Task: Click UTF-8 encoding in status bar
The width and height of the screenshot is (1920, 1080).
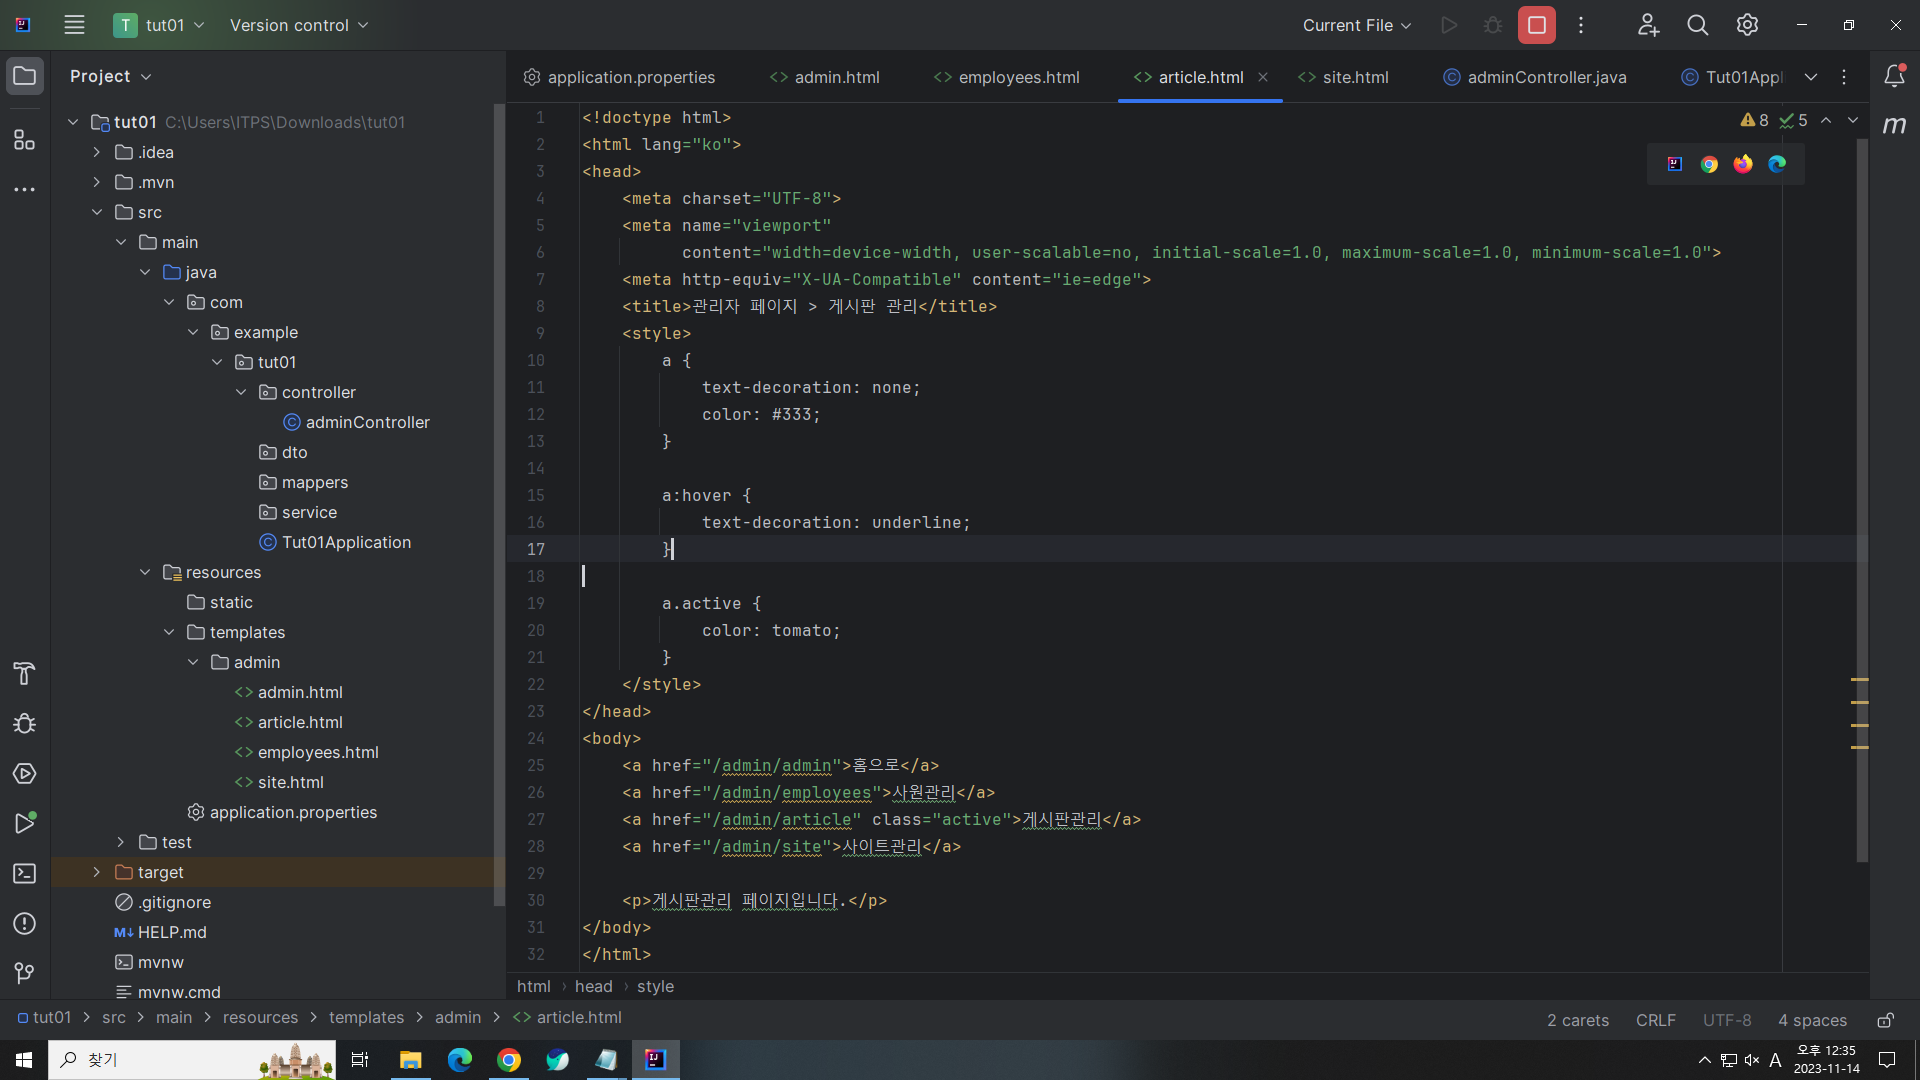Action: tap(1727, 1020)
